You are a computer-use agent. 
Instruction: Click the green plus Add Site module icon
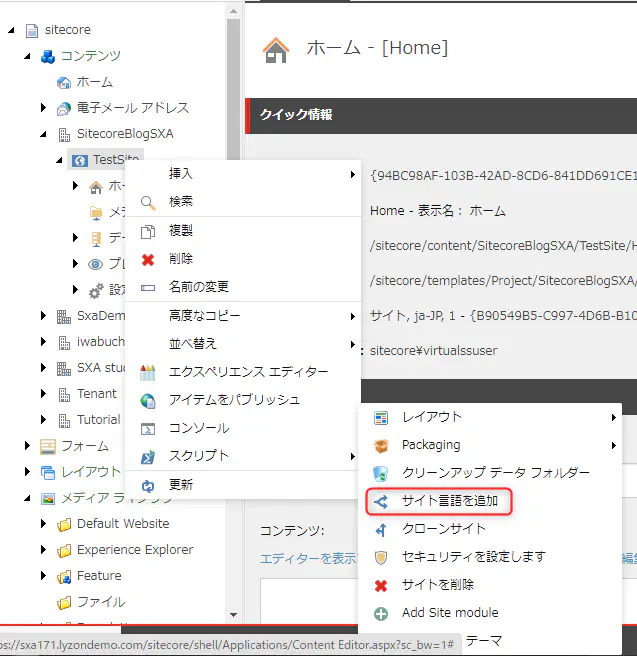381,614
